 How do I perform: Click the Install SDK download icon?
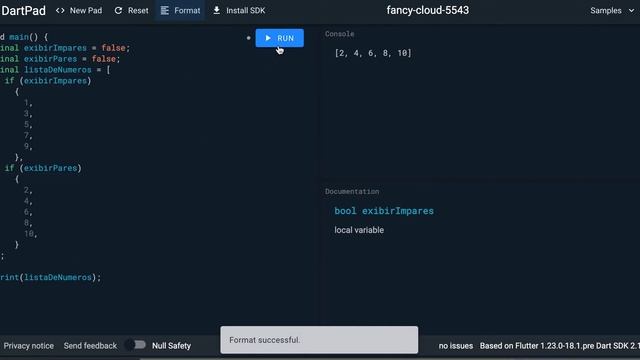[217, 11]
